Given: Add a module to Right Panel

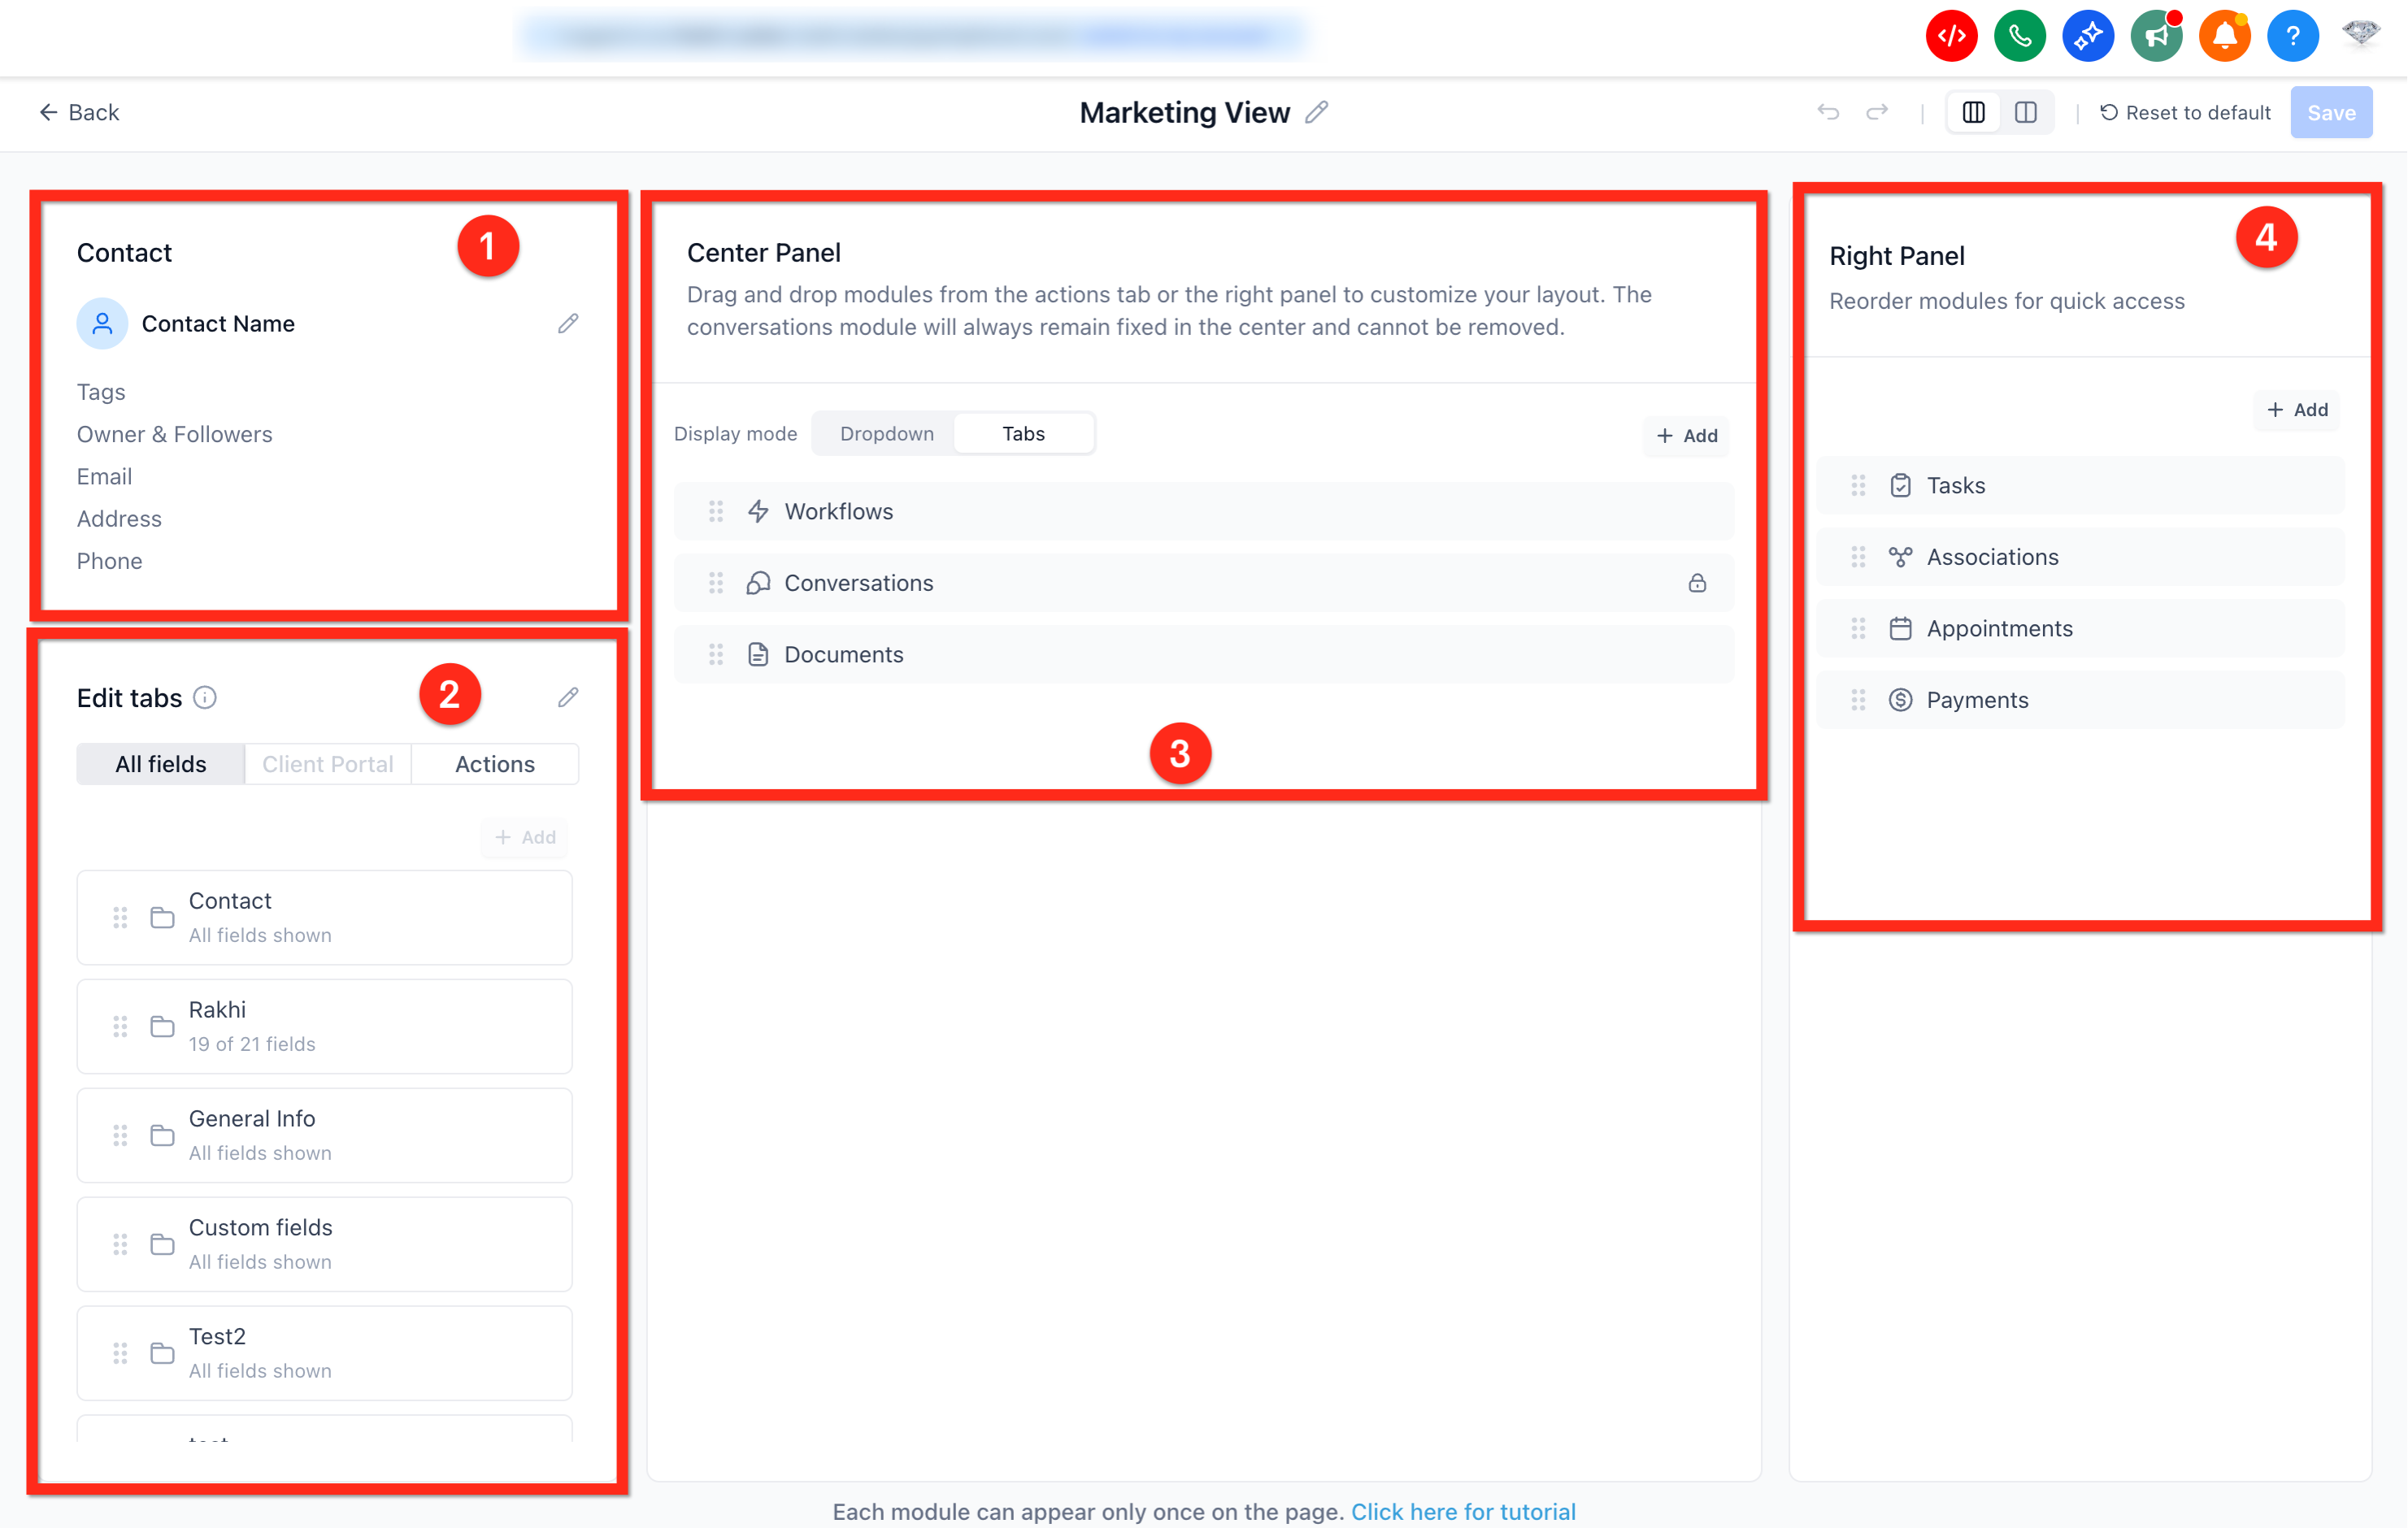Looking at the screenshot, I should click(x=2296, y=409).
